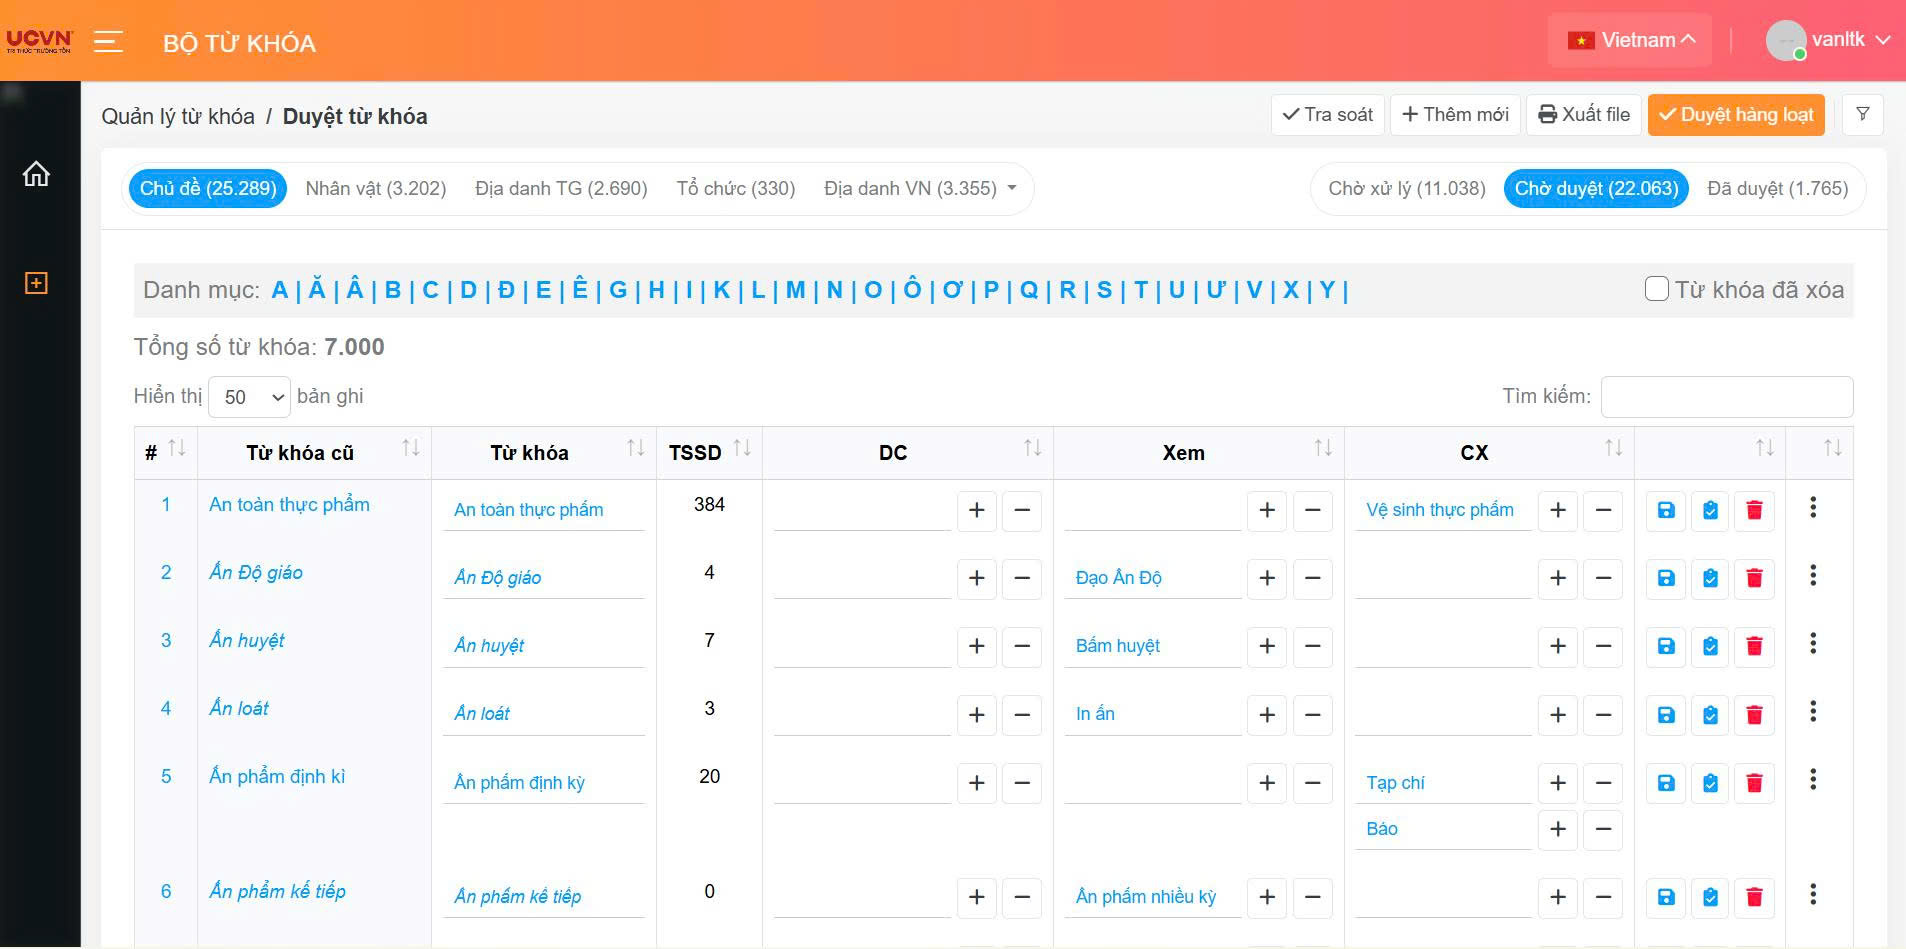Remove the CX entry Báo
Screen dimensions: 1906x949
(x=1603, y=829)
